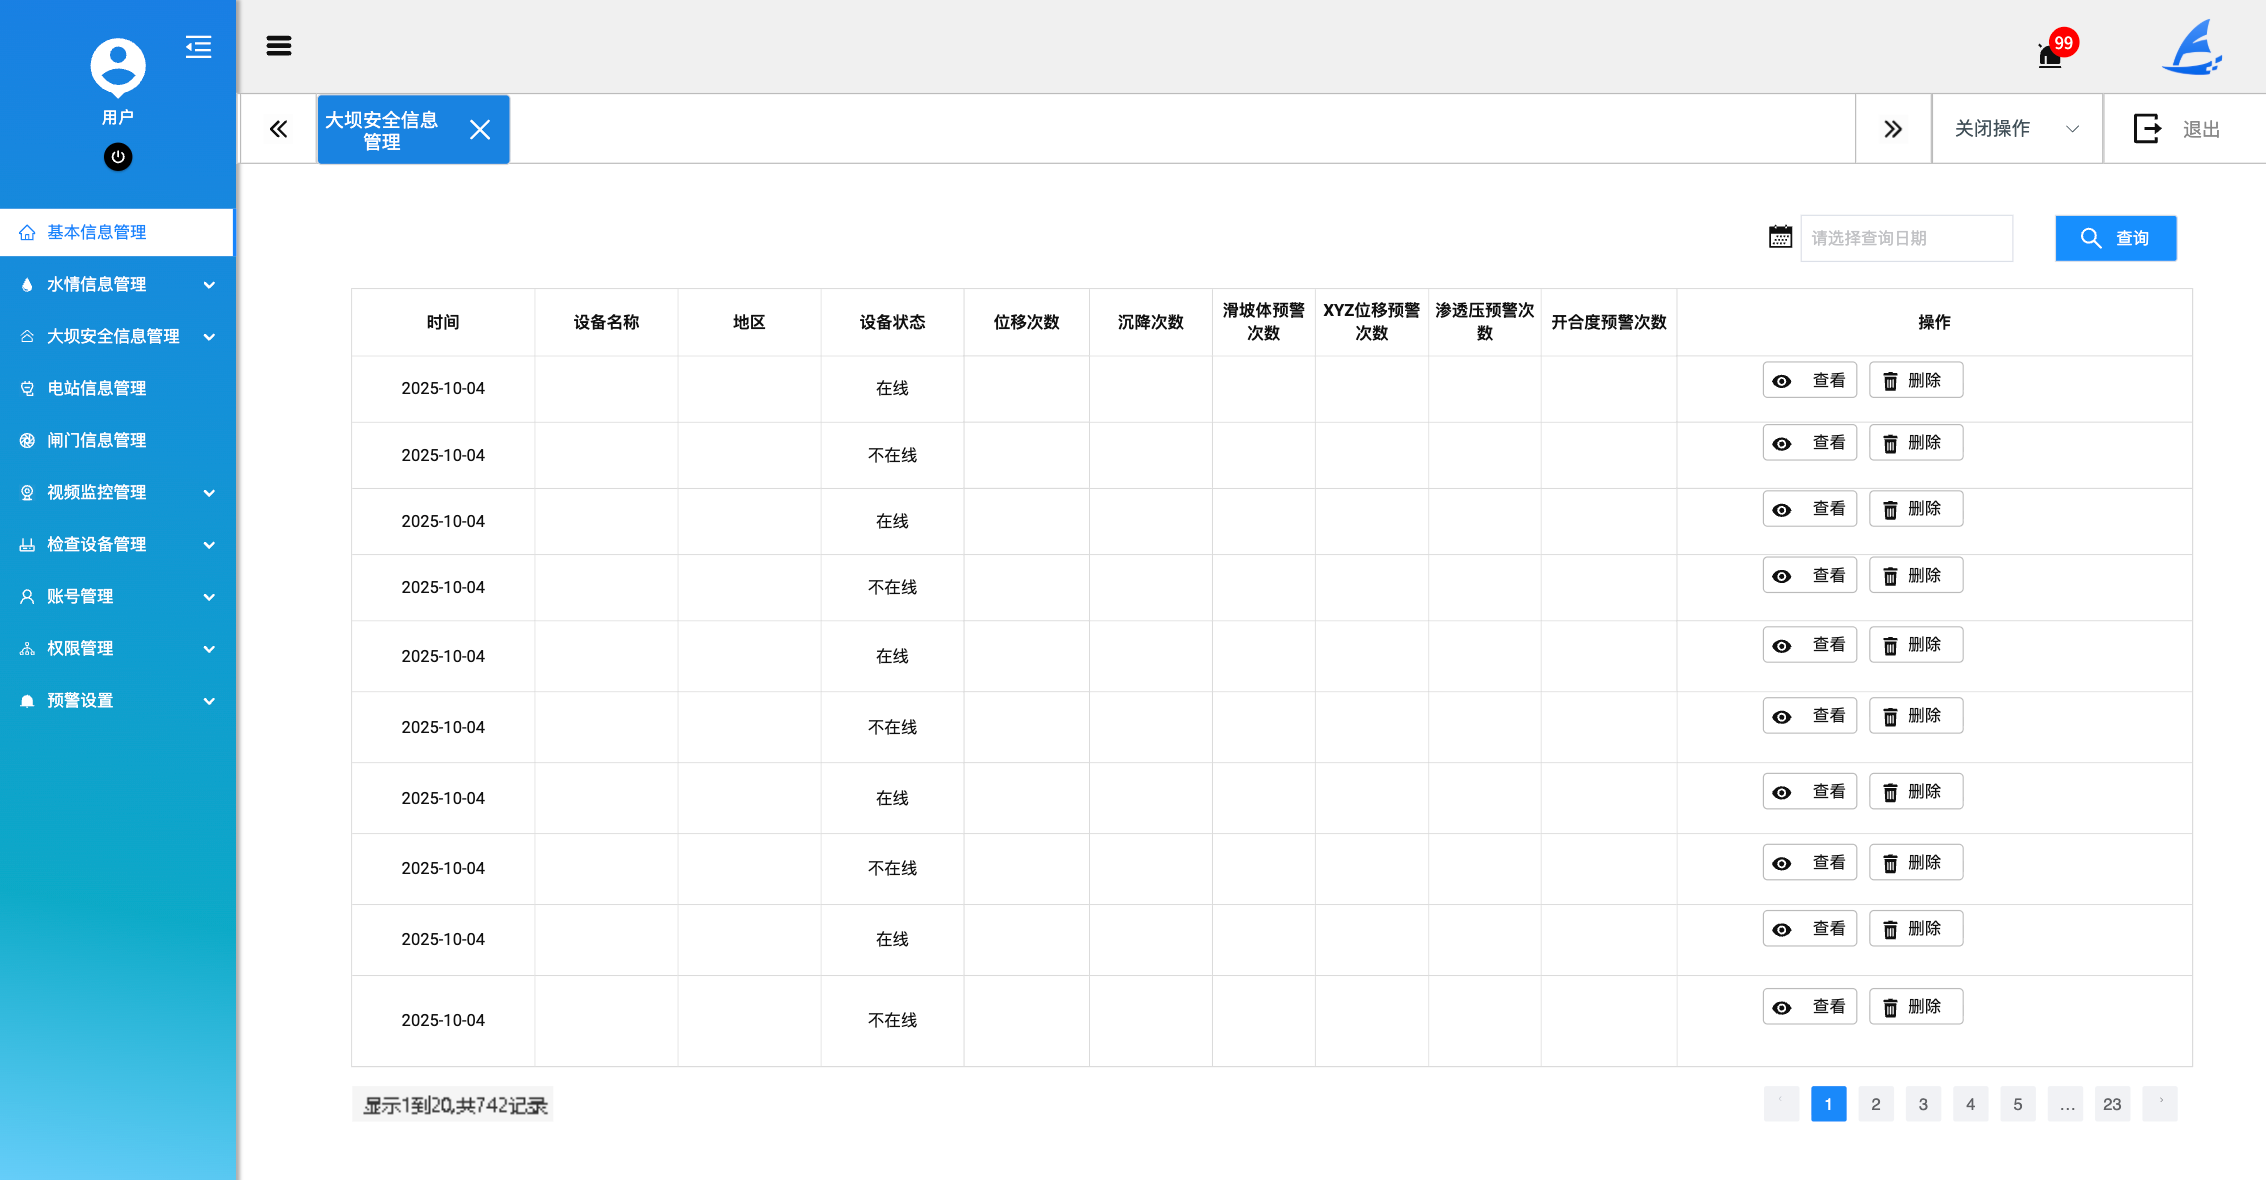Click 删除 button in the last row
Viewport: 2266px width, 1180px height.
click(1915, 1007)
